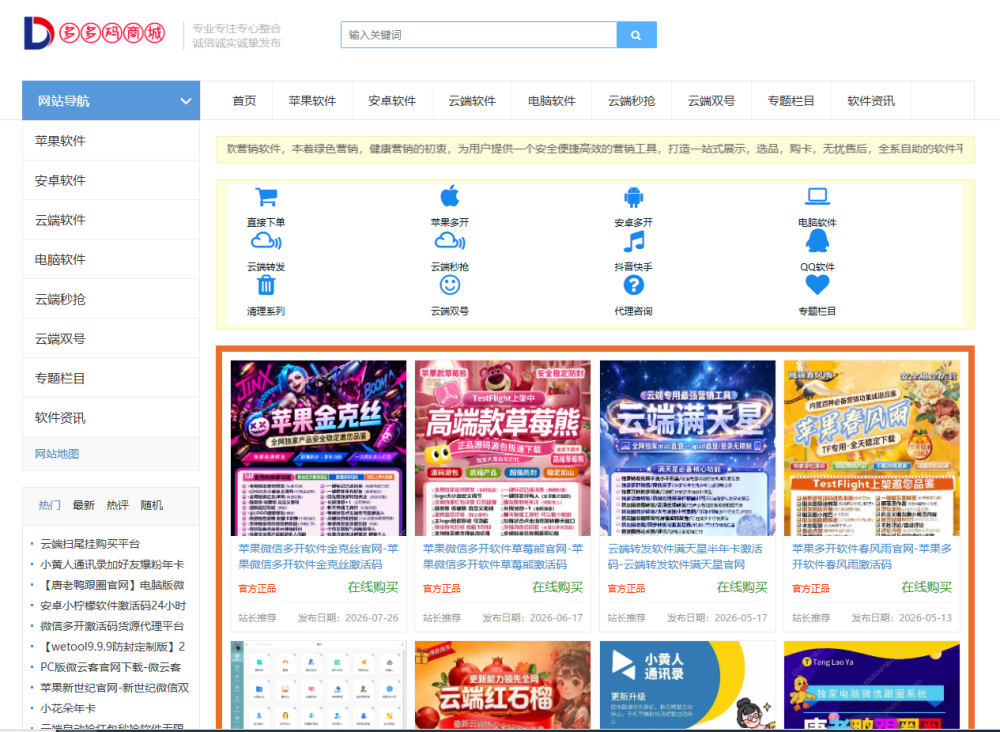Select 专题栏目 in left sidebar
This screenshot has width=1000, height=732.
coord(111,378)
